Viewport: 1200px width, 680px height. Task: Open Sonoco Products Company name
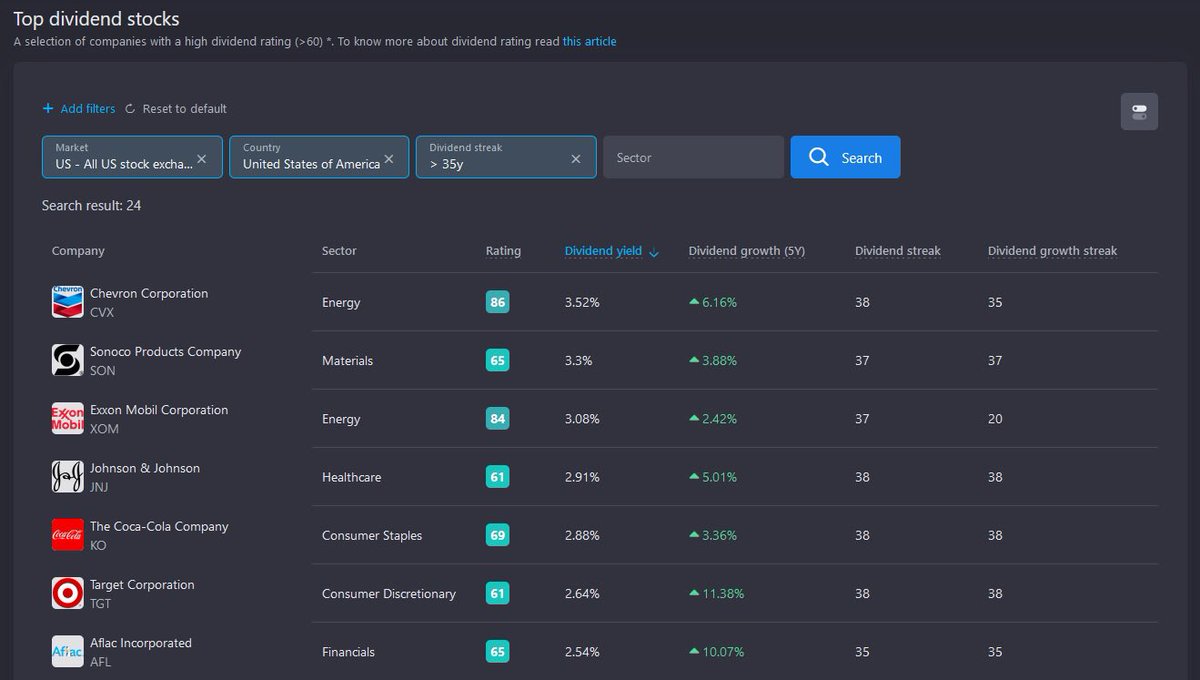(x=165, y=351)
